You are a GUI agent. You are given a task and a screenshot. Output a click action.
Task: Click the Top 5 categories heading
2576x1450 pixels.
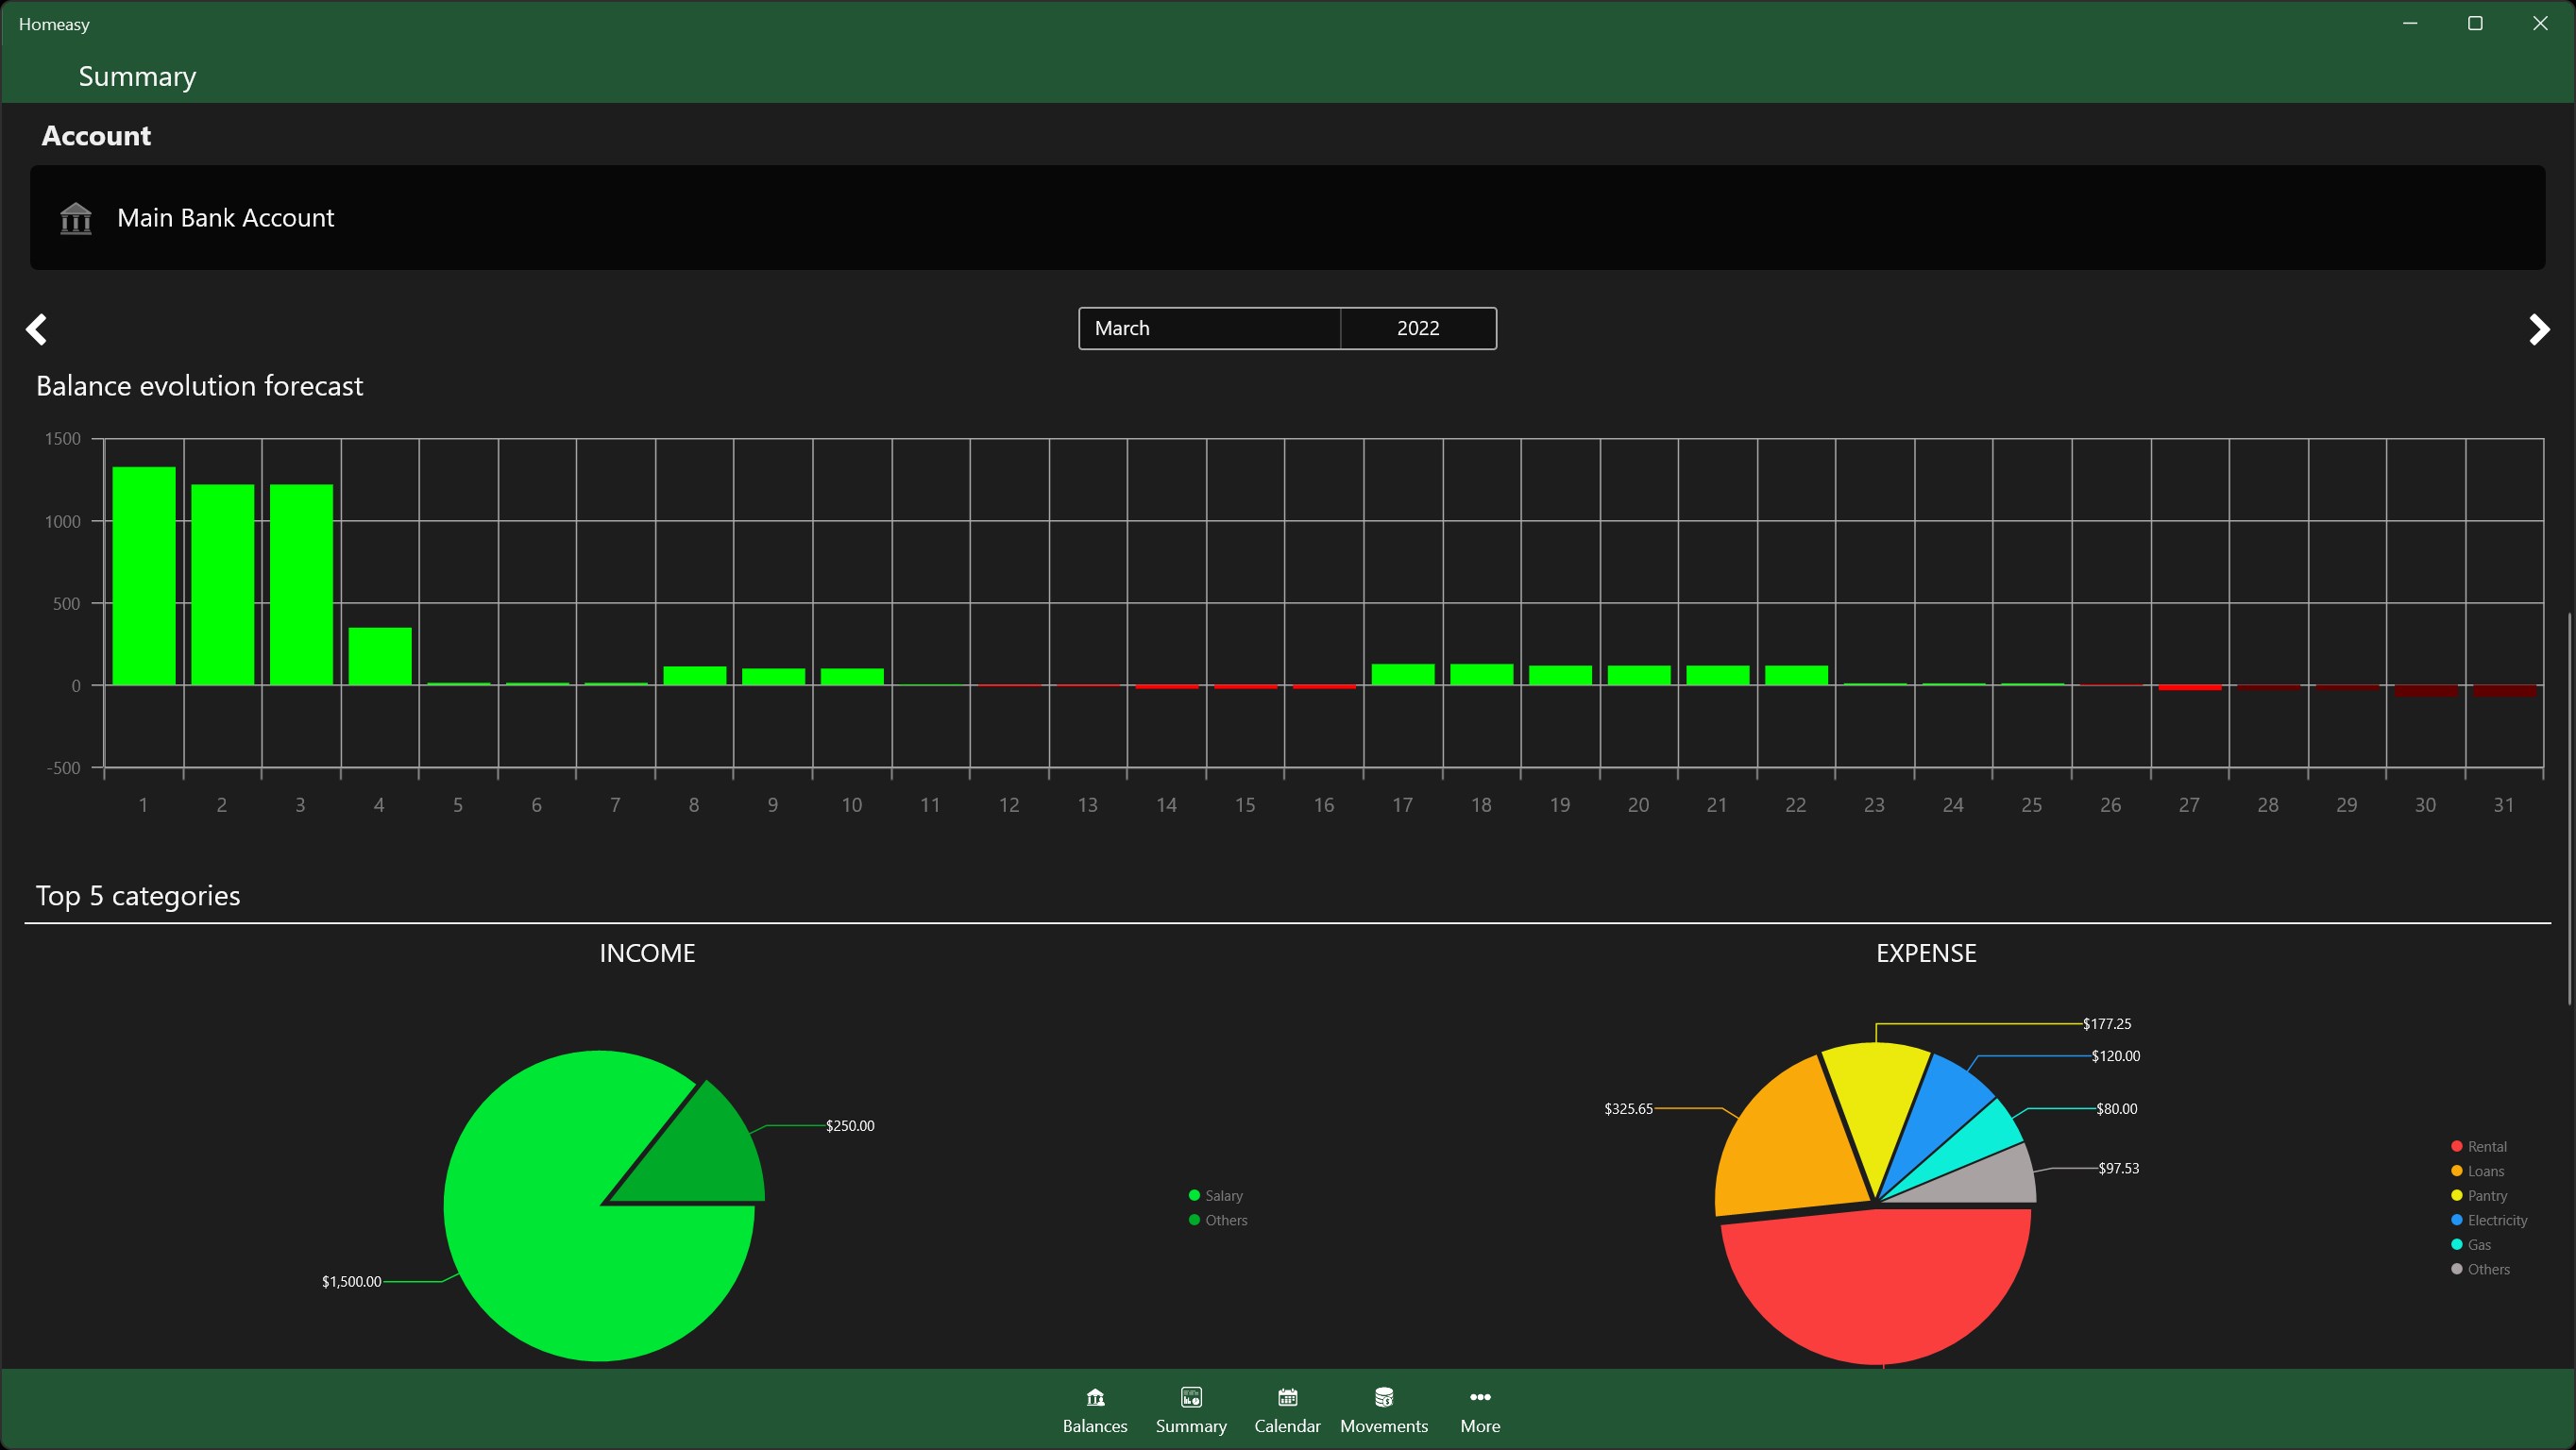tap(138, 896)
